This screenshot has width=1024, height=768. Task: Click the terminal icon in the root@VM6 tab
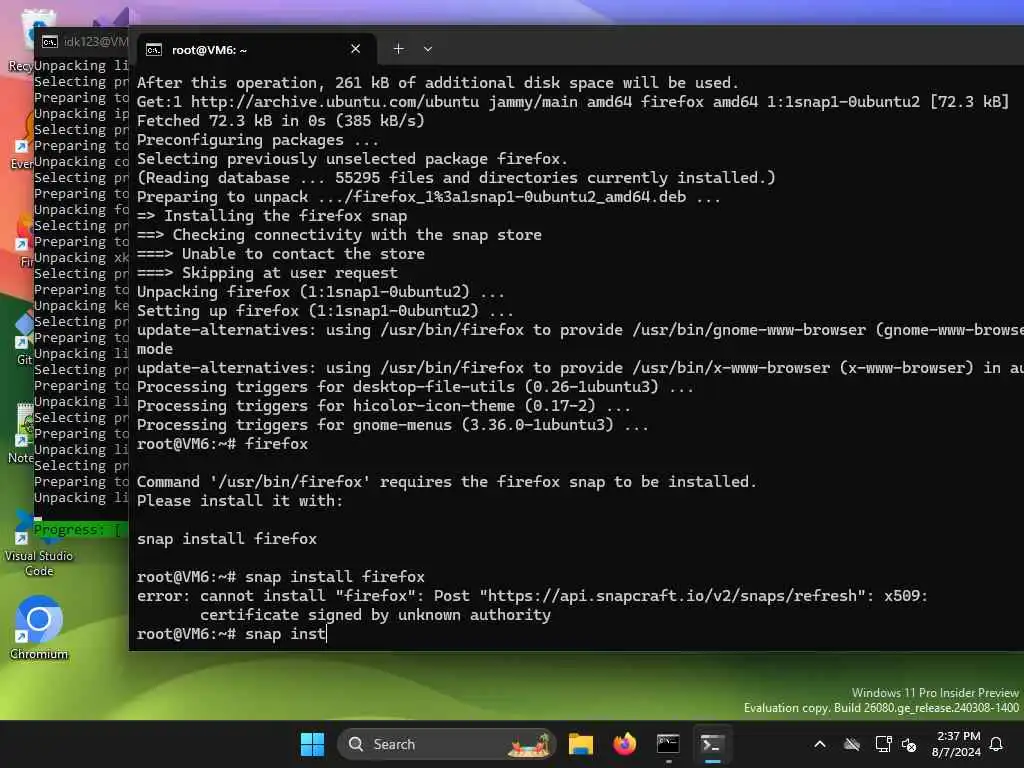[153, 50]
